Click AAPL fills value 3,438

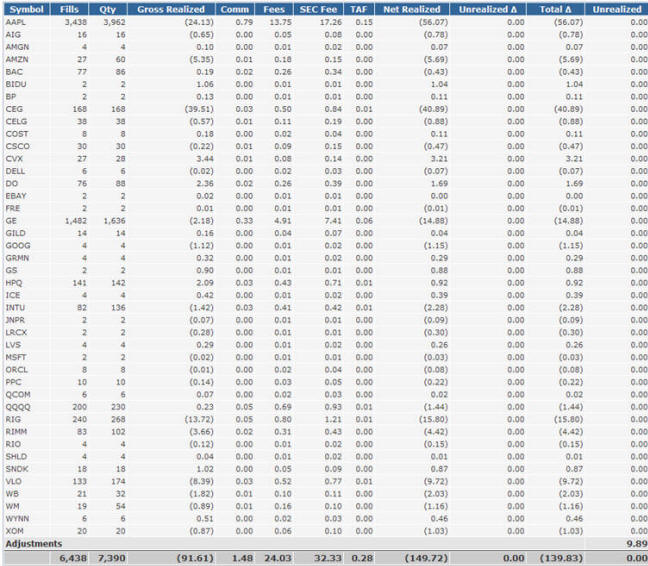[x=76, y=22]
